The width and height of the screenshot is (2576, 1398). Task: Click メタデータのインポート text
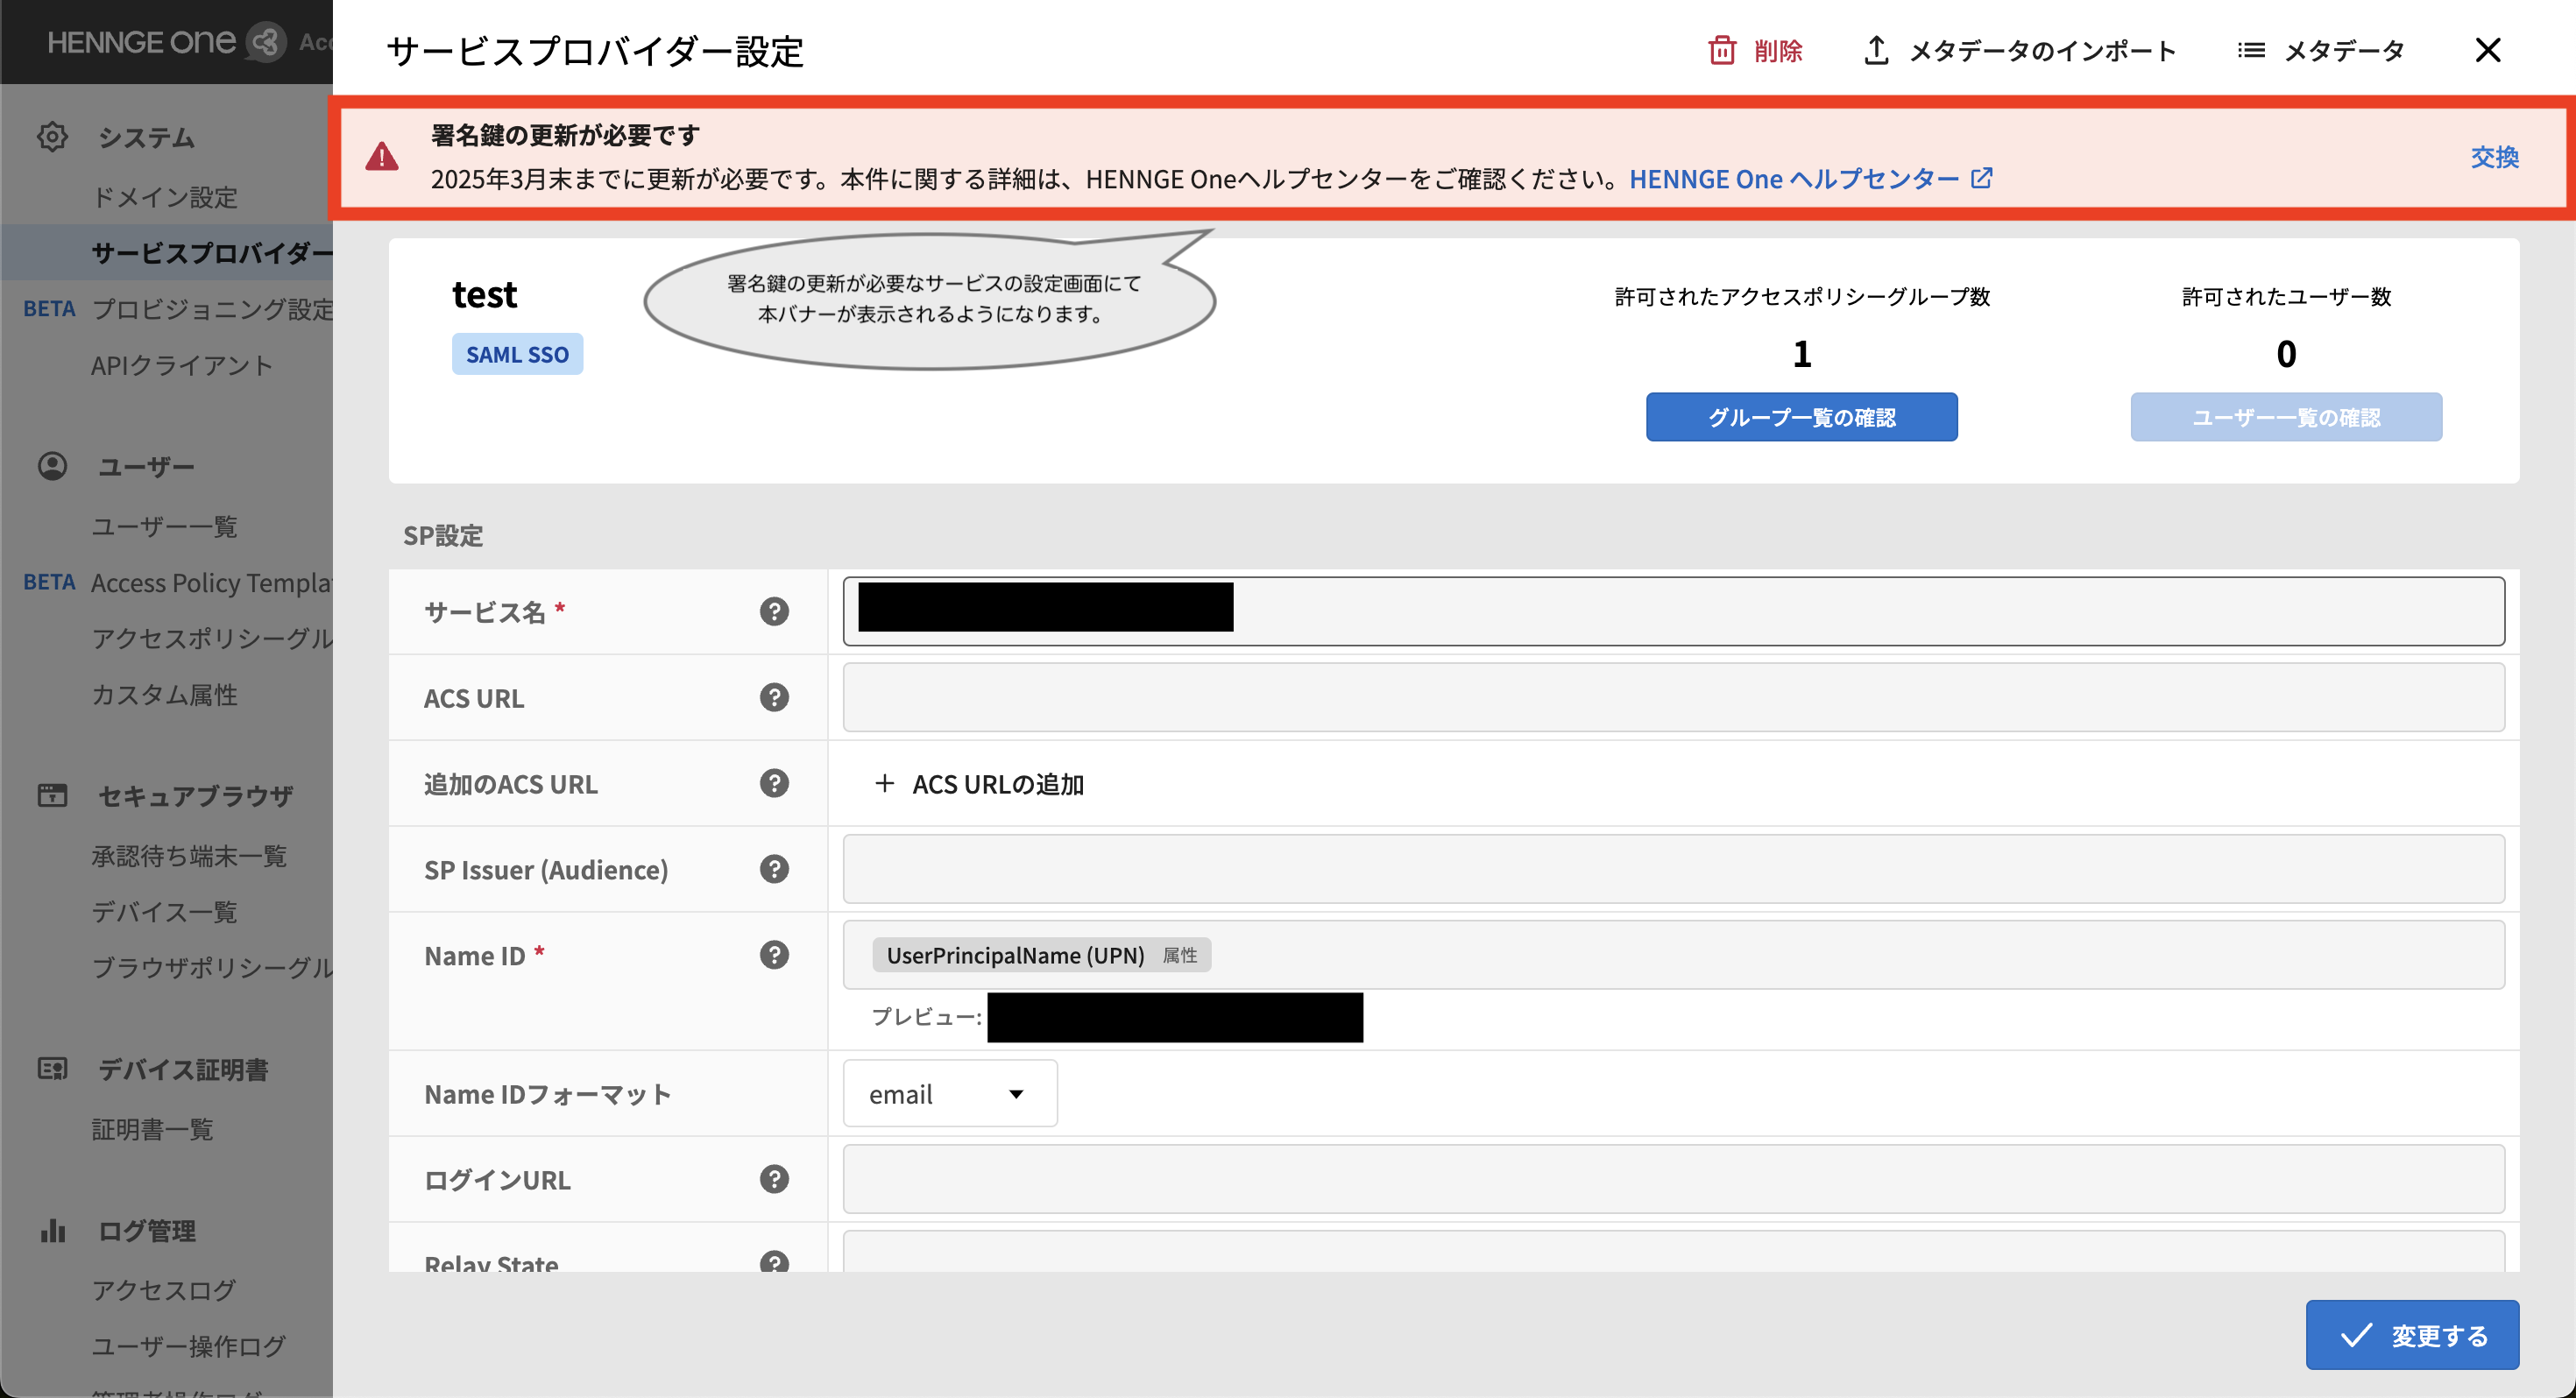click(2043, 50)
